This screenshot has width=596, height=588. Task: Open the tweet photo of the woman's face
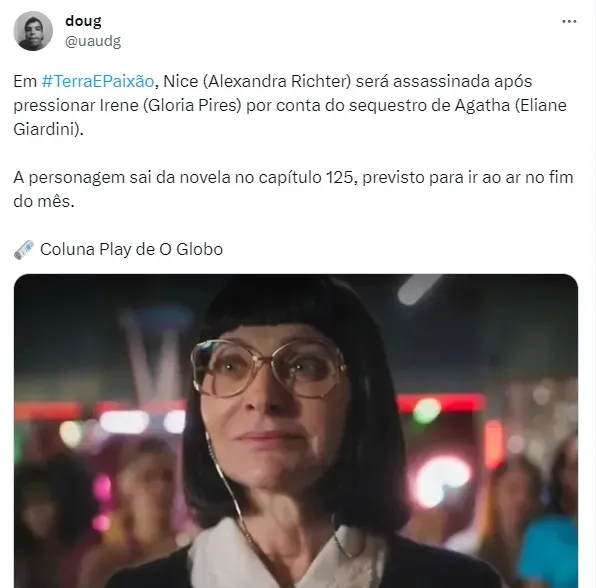point(296,431)
